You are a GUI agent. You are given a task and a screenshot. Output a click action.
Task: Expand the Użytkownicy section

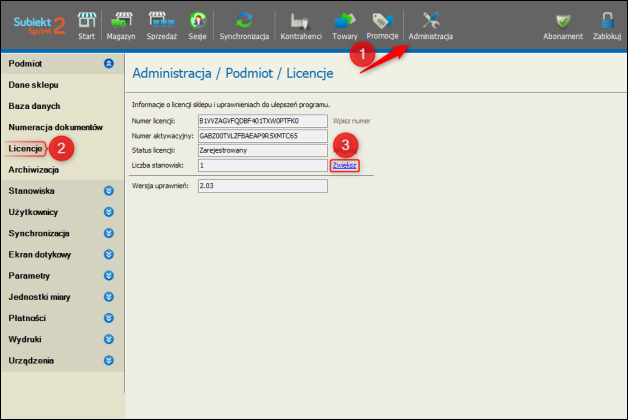coord(109,212)
